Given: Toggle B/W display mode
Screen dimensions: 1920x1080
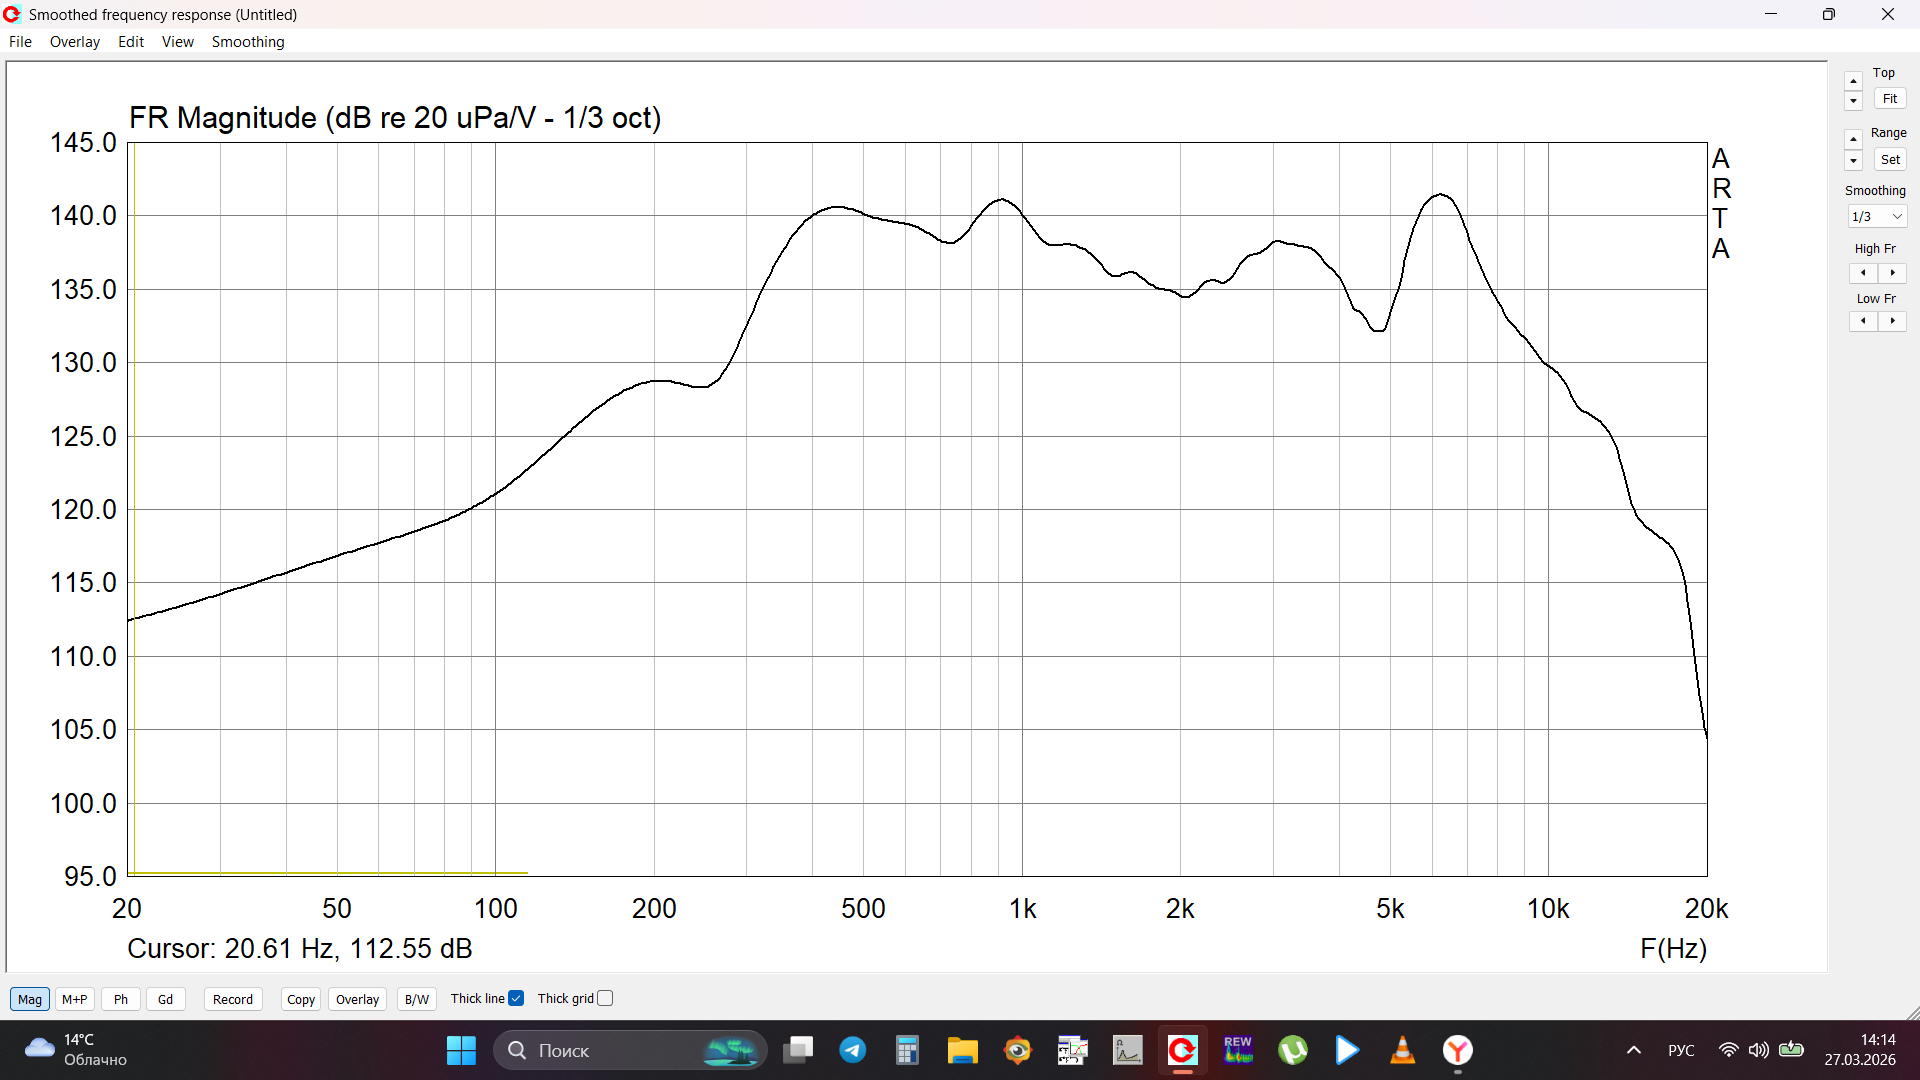Looking at the screenshot, I should pos(416,999).
